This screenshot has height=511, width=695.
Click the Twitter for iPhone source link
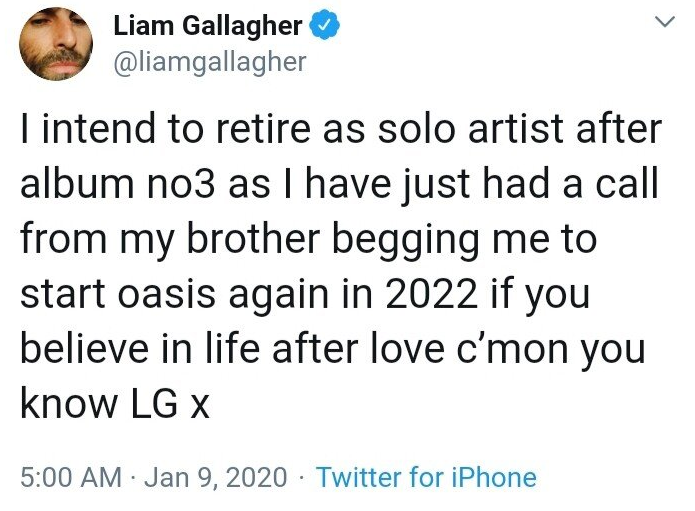click(x=426, y=477)
